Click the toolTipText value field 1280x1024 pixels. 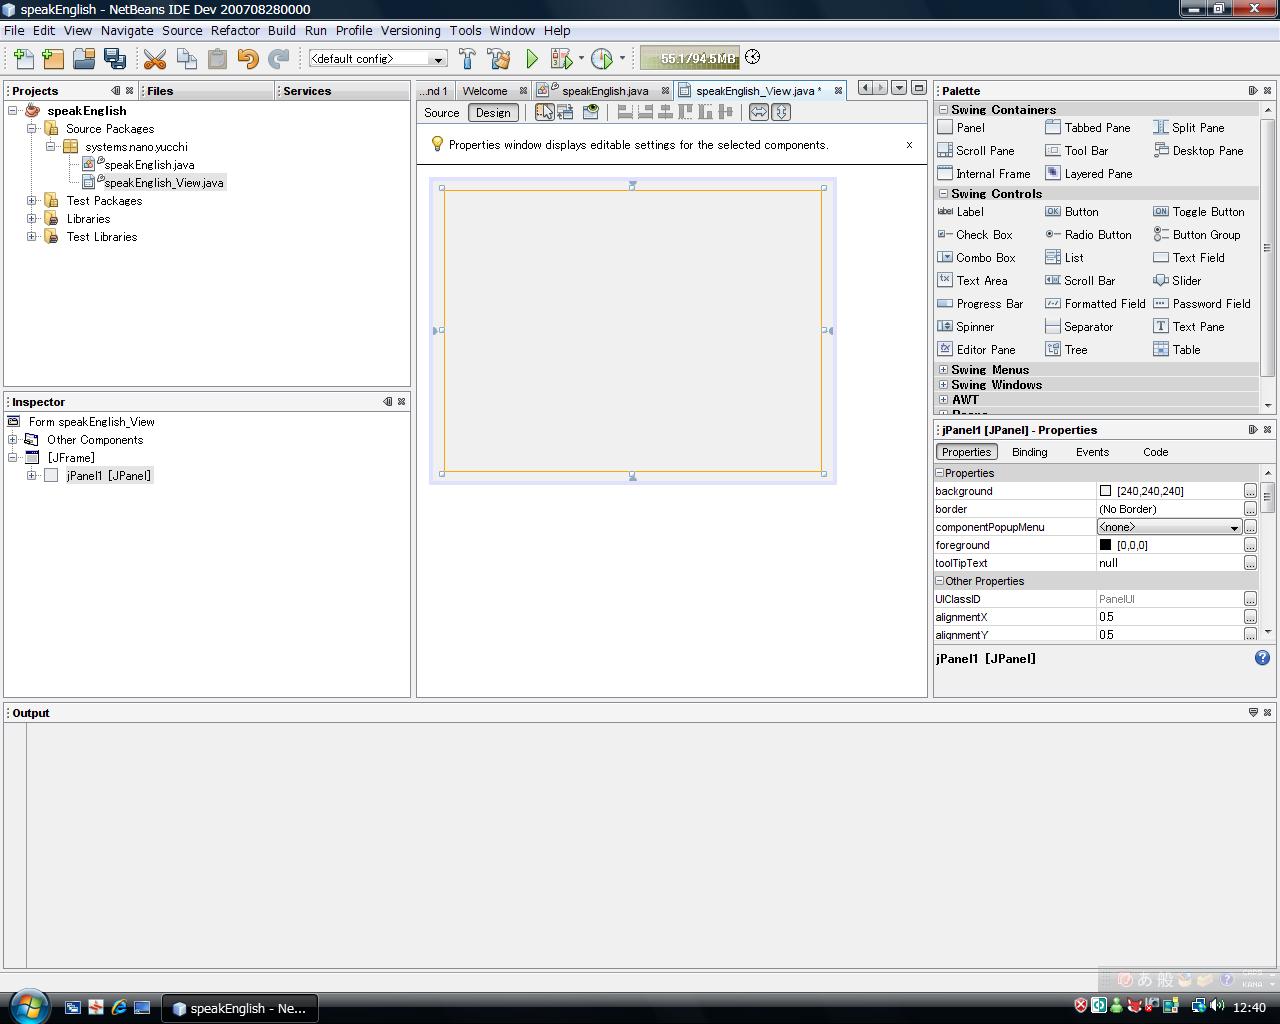[1168, 563]
